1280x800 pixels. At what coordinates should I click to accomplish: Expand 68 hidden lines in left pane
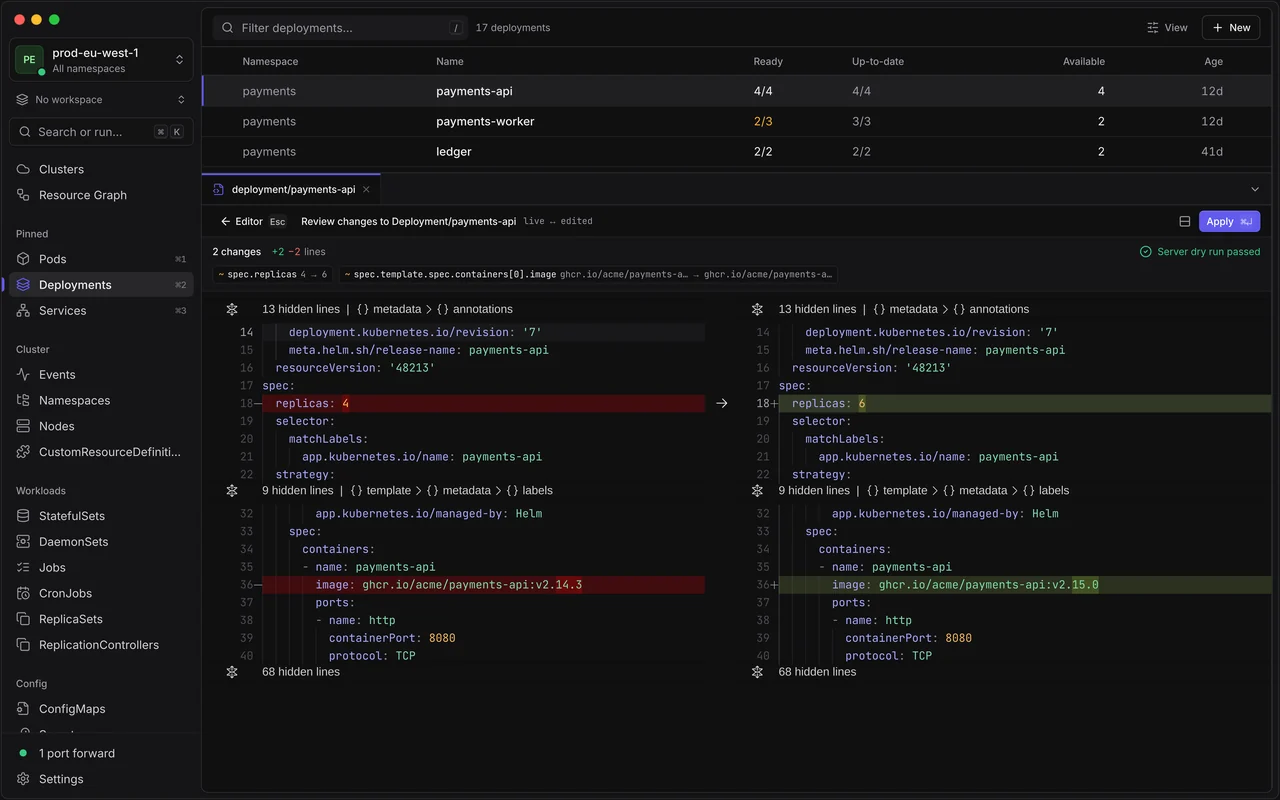[x=232, y=672]
